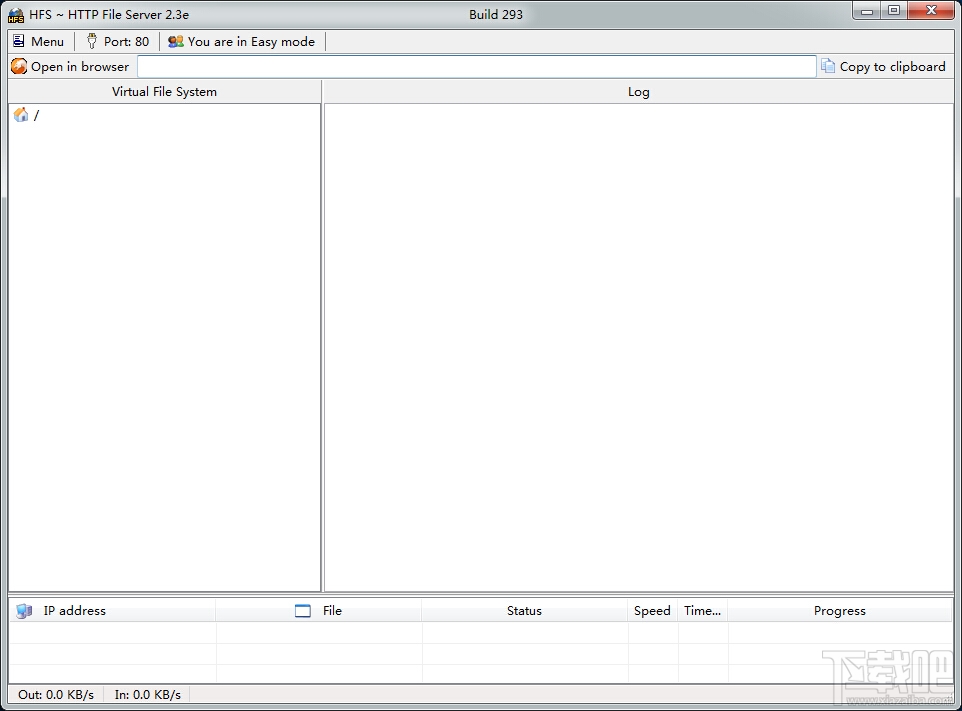Focus the URL address field
Image resolution: width=962 pixels, height=711 pixels.
coord(476,66)
